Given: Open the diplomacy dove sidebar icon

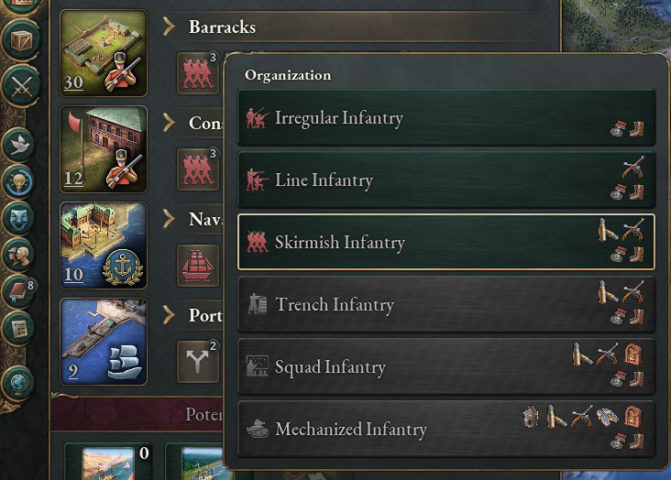Looking at the screenshot, I should click(19, 145).
